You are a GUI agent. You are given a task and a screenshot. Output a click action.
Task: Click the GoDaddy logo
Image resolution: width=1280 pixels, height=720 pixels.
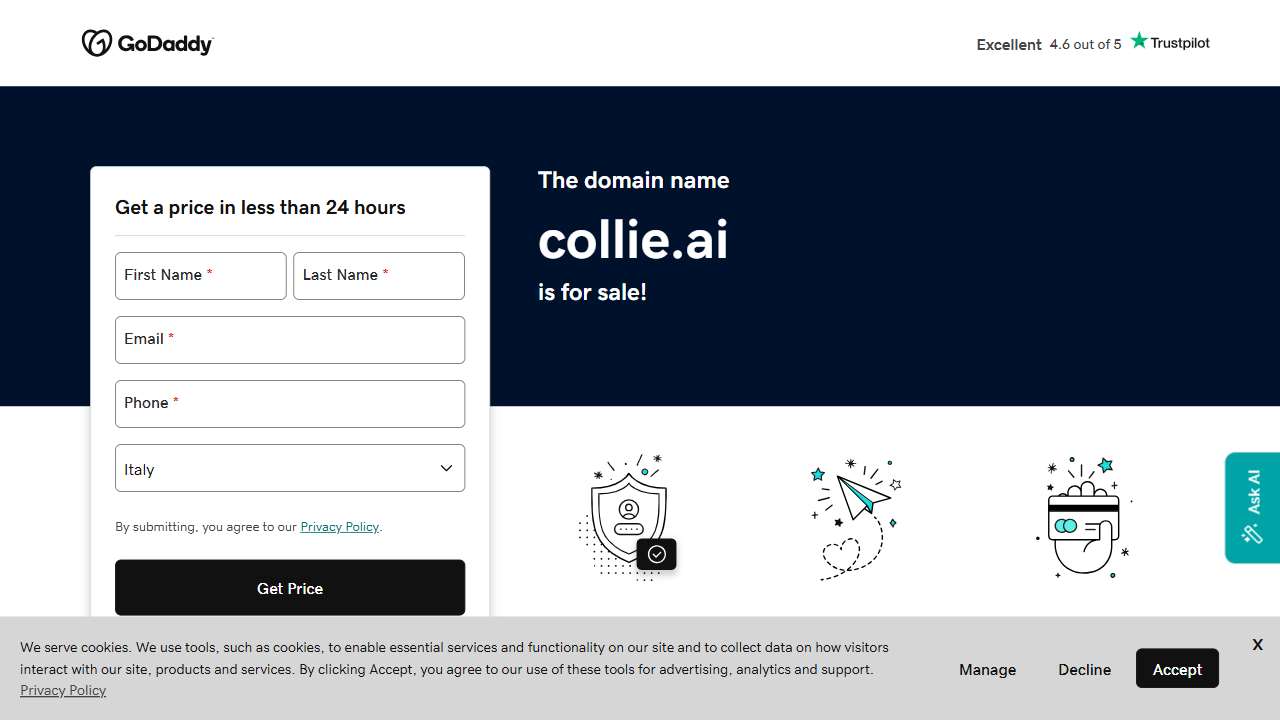[x=147, y=42]
